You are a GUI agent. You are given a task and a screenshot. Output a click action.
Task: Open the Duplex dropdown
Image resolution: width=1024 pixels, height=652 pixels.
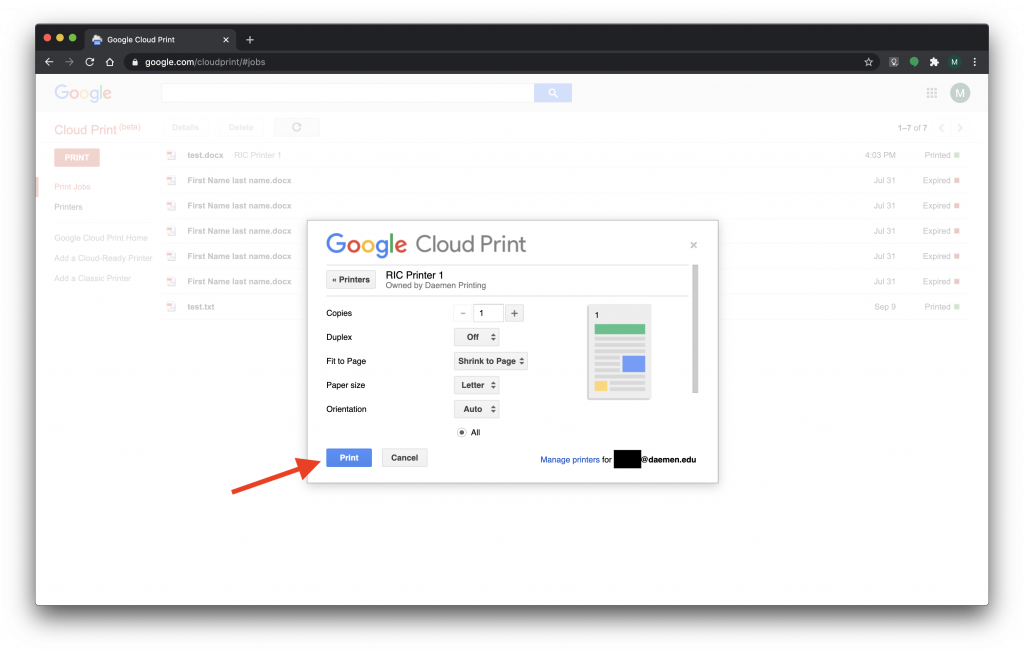click(477, 337)
